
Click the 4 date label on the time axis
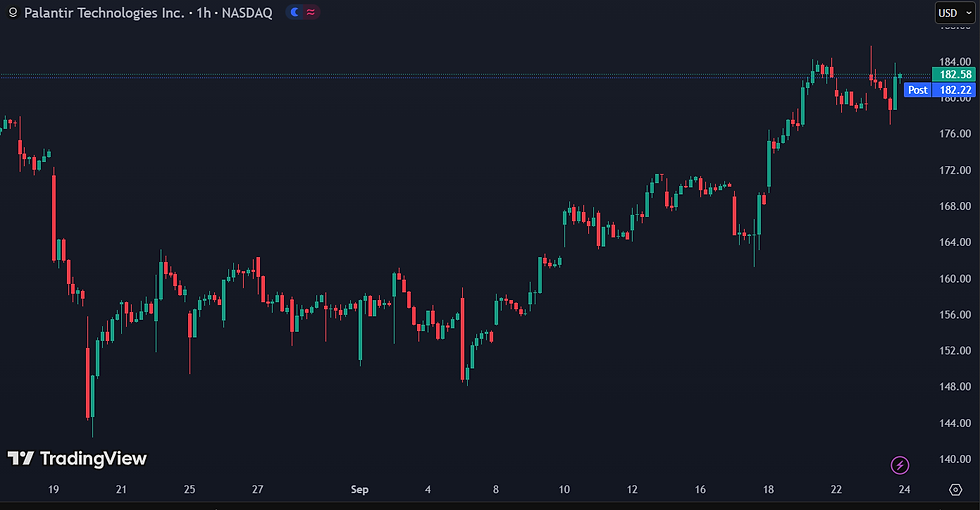(x=428, y=489)
